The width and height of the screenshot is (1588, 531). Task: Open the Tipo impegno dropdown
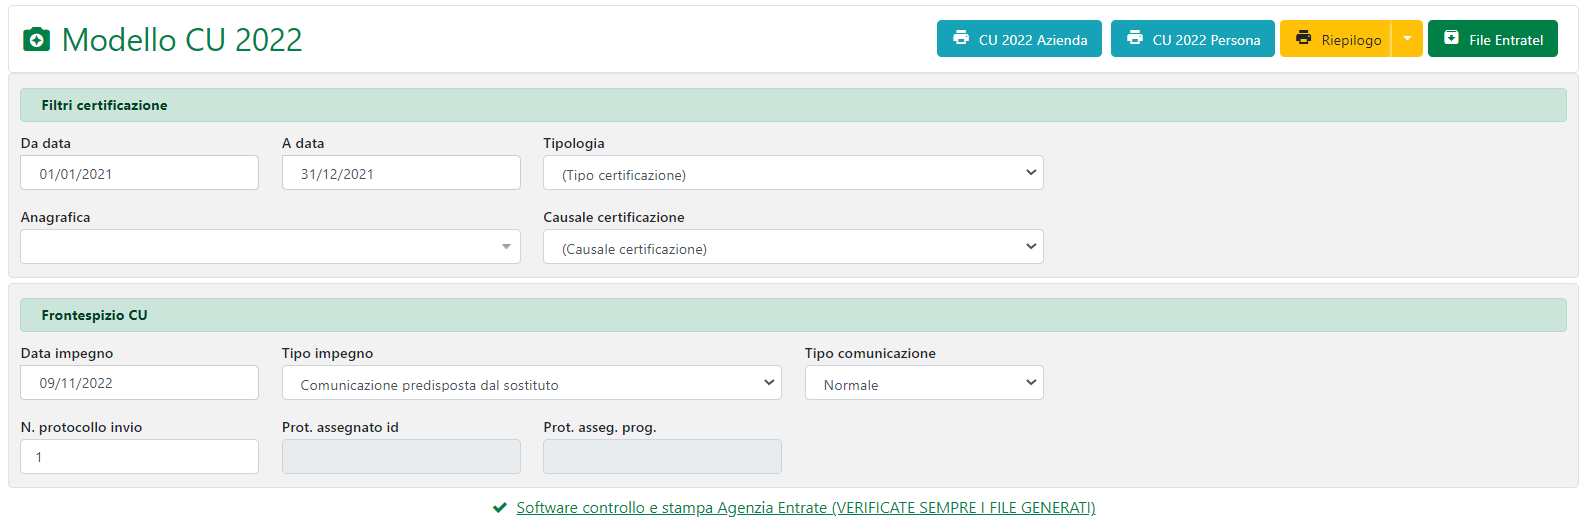pyautogui.click(x=531, y=383)
